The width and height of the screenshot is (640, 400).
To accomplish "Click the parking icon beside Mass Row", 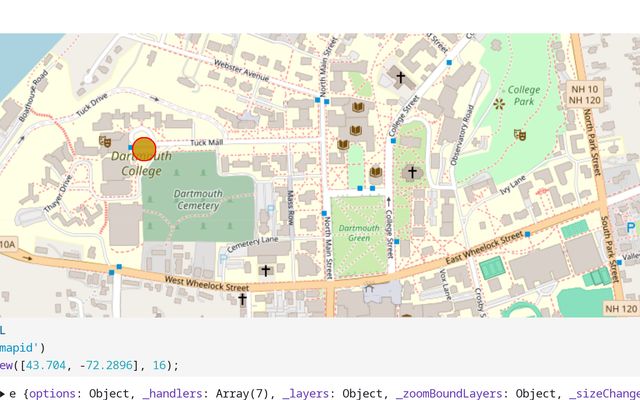I will click(271, 208).
